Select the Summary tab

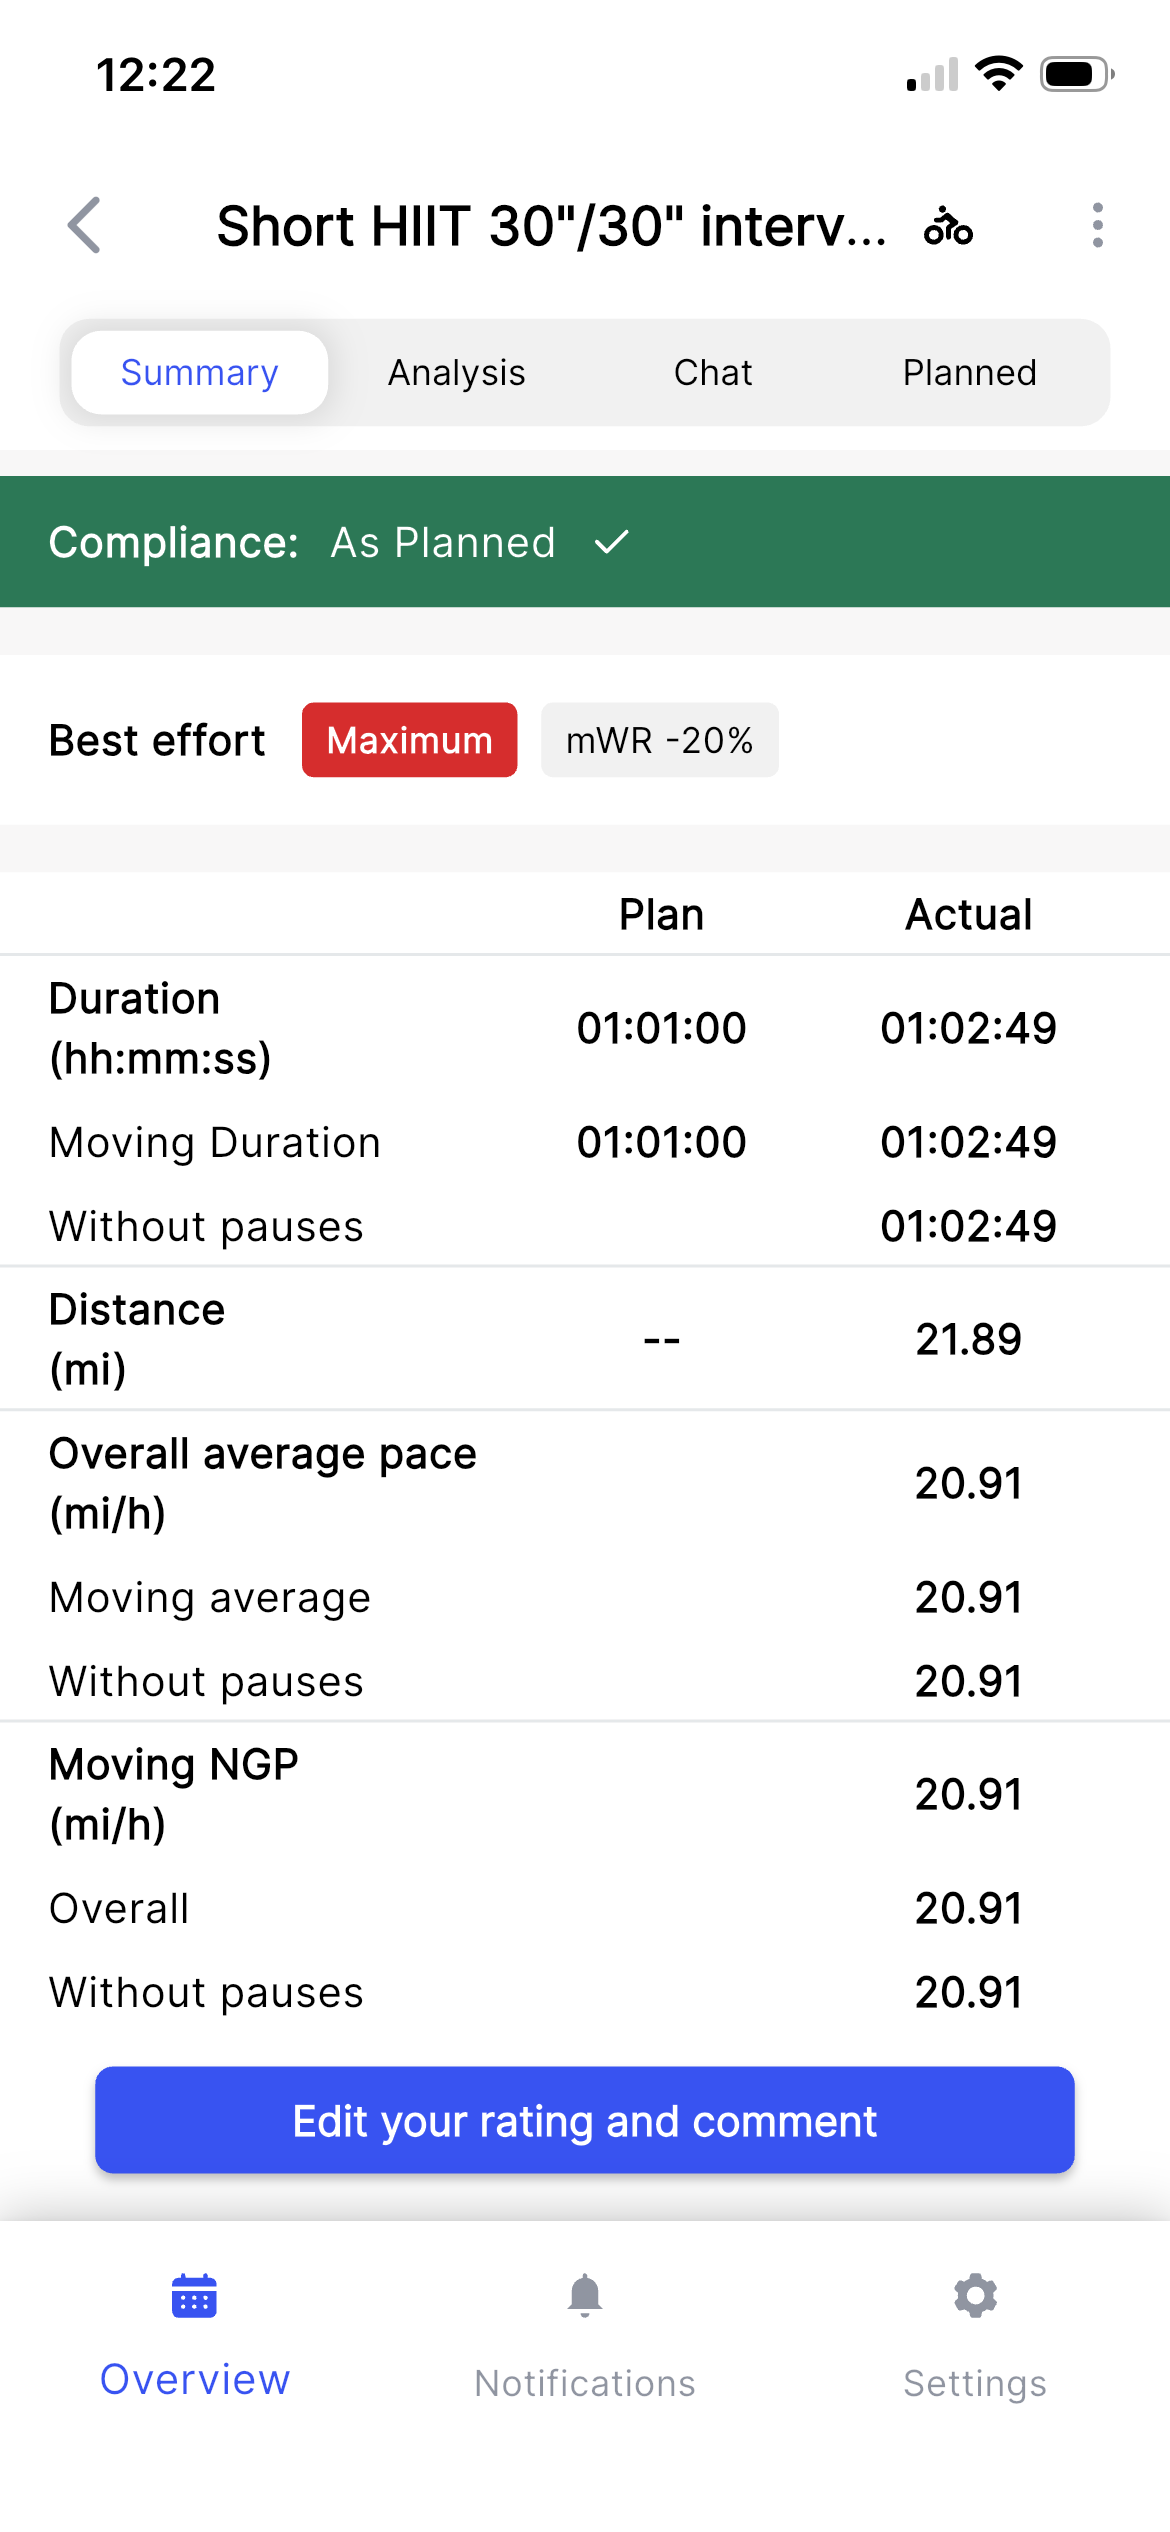pyautogui.click(x=200, y=373)
